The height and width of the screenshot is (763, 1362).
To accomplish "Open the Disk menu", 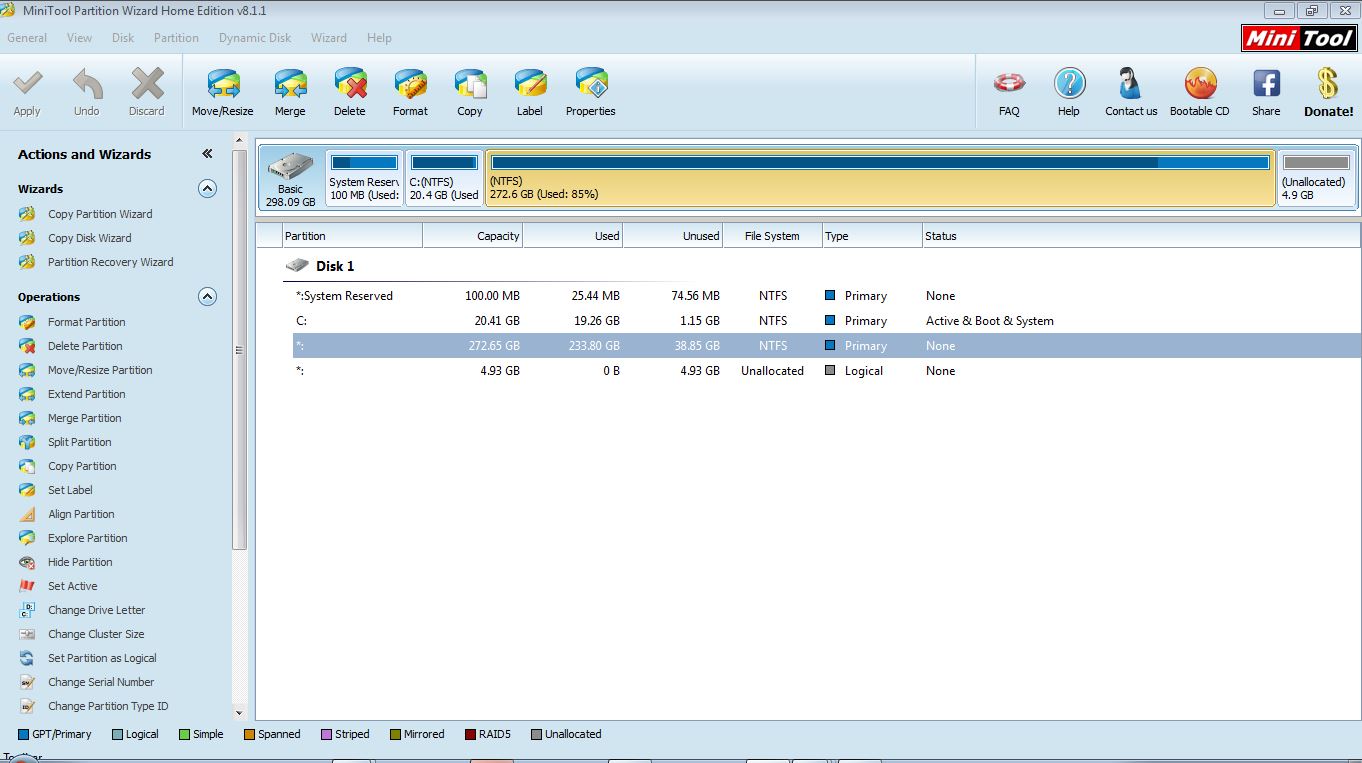I will tap(123, 38).
